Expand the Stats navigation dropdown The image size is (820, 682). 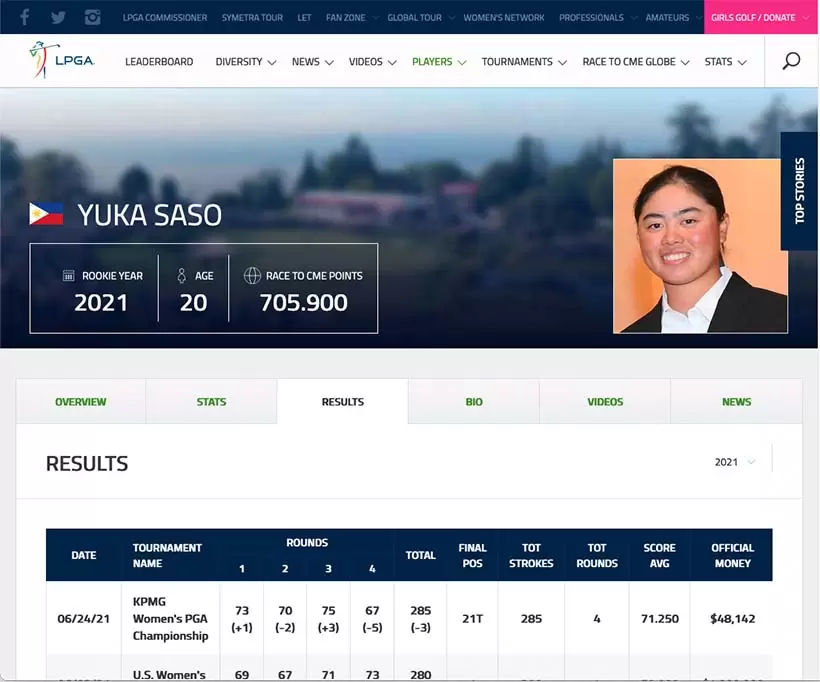tap(725, 62)
